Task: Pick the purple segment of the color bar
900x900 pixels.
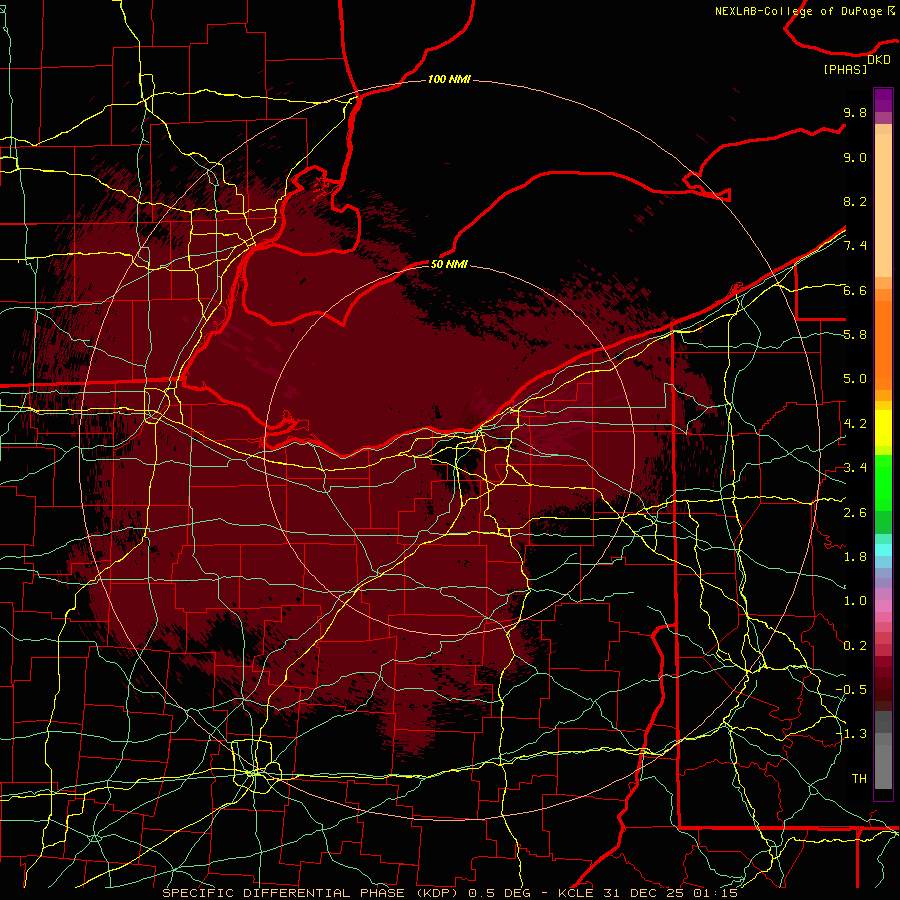Action: (883, 100)
